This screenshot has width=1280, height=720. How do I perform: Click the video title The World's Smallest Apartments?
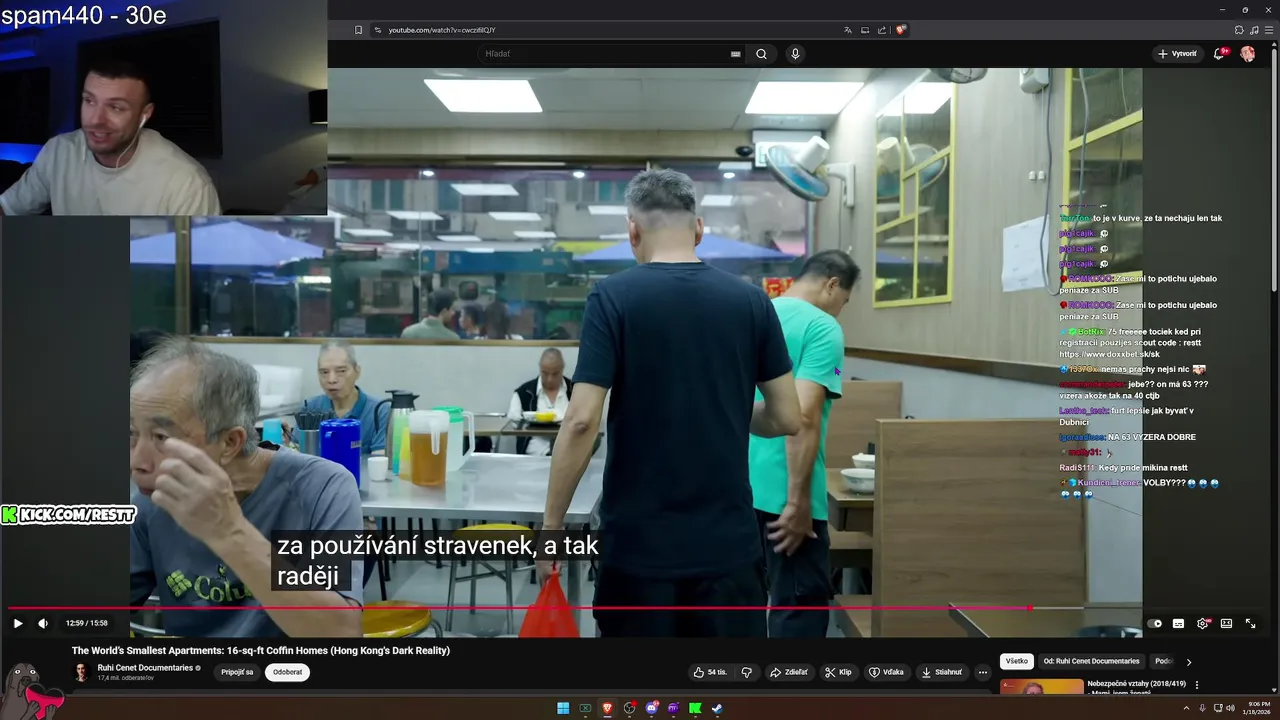tap(261, 650)
